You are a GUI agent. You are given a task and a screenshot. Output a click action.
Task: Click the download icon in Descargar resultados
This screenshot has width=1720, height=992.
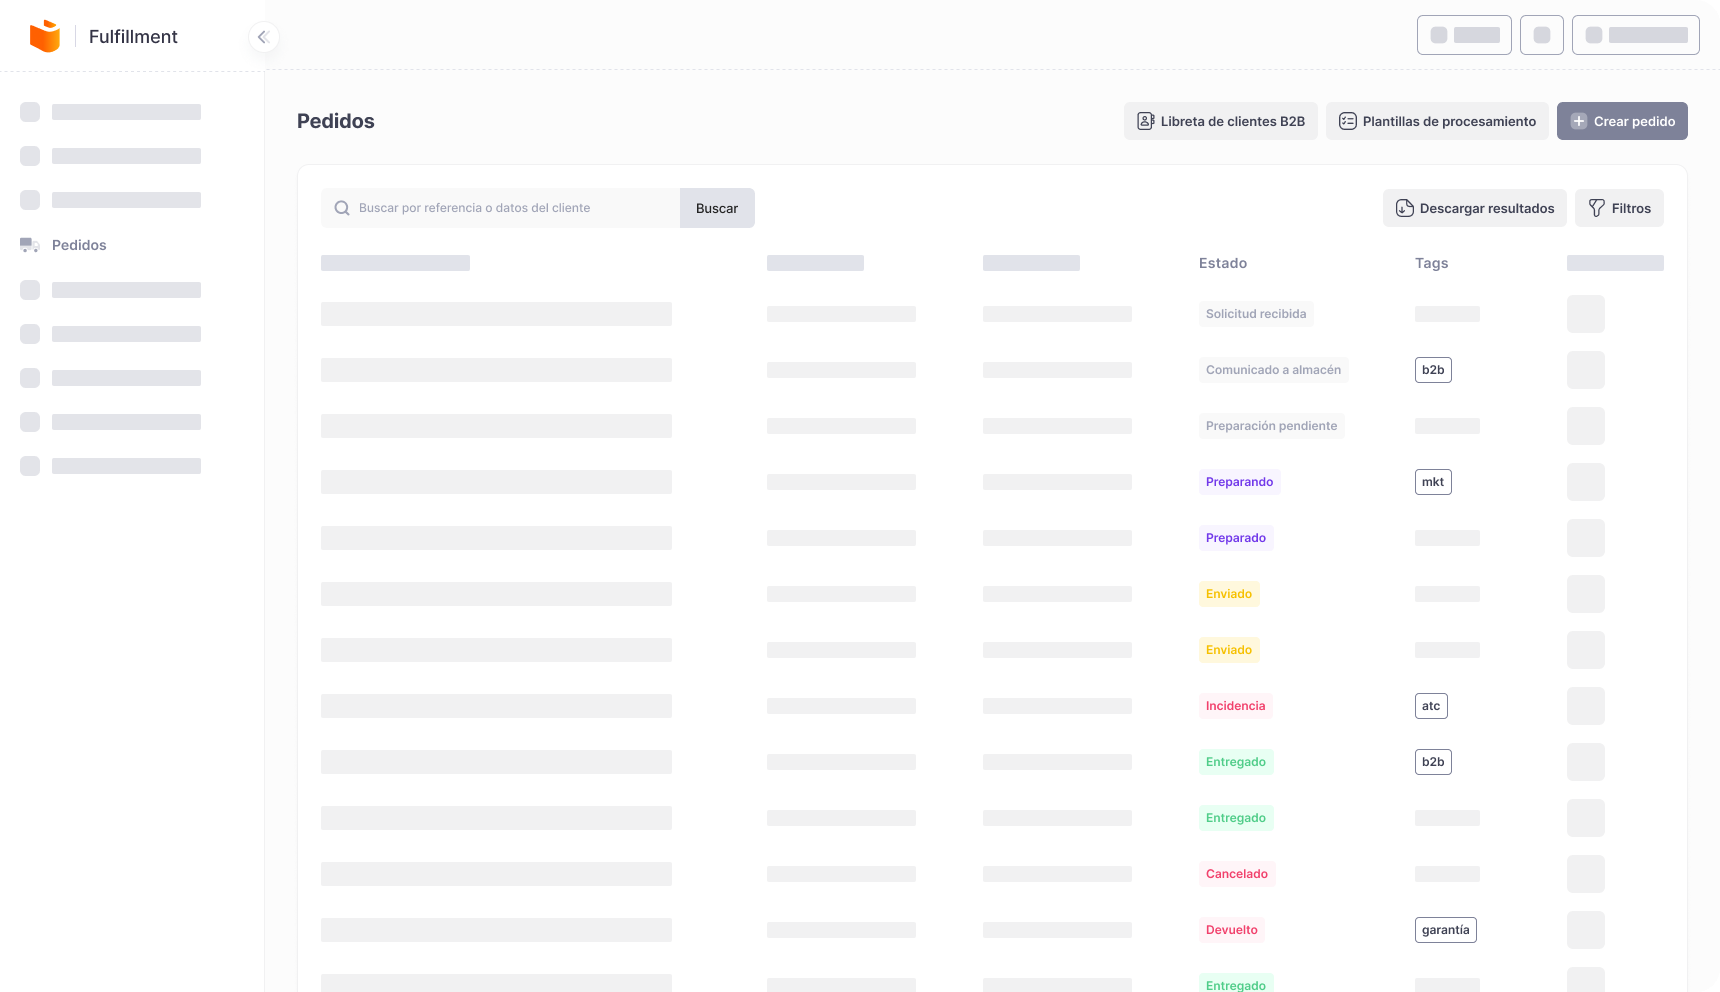pyautogui.click(x=1405, y=208)
